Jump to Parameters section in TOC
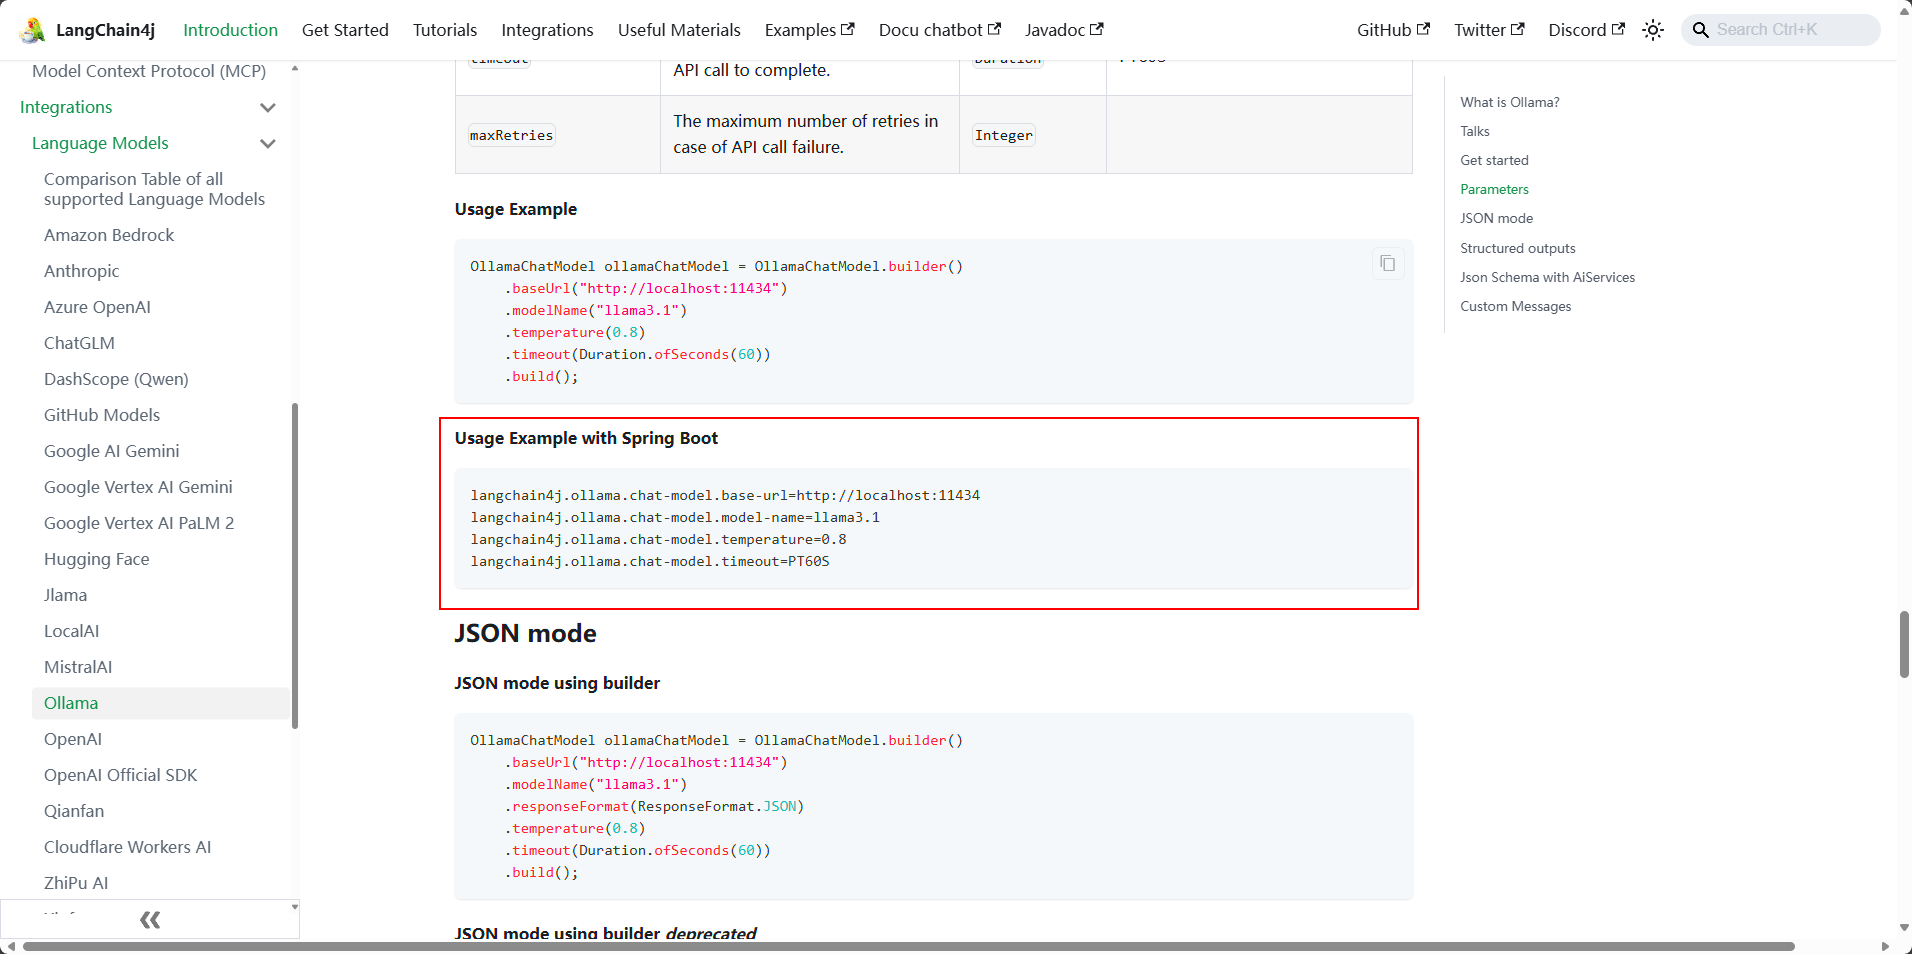1912x954 pixels. pyautogui.click(x=1494, y=189)
